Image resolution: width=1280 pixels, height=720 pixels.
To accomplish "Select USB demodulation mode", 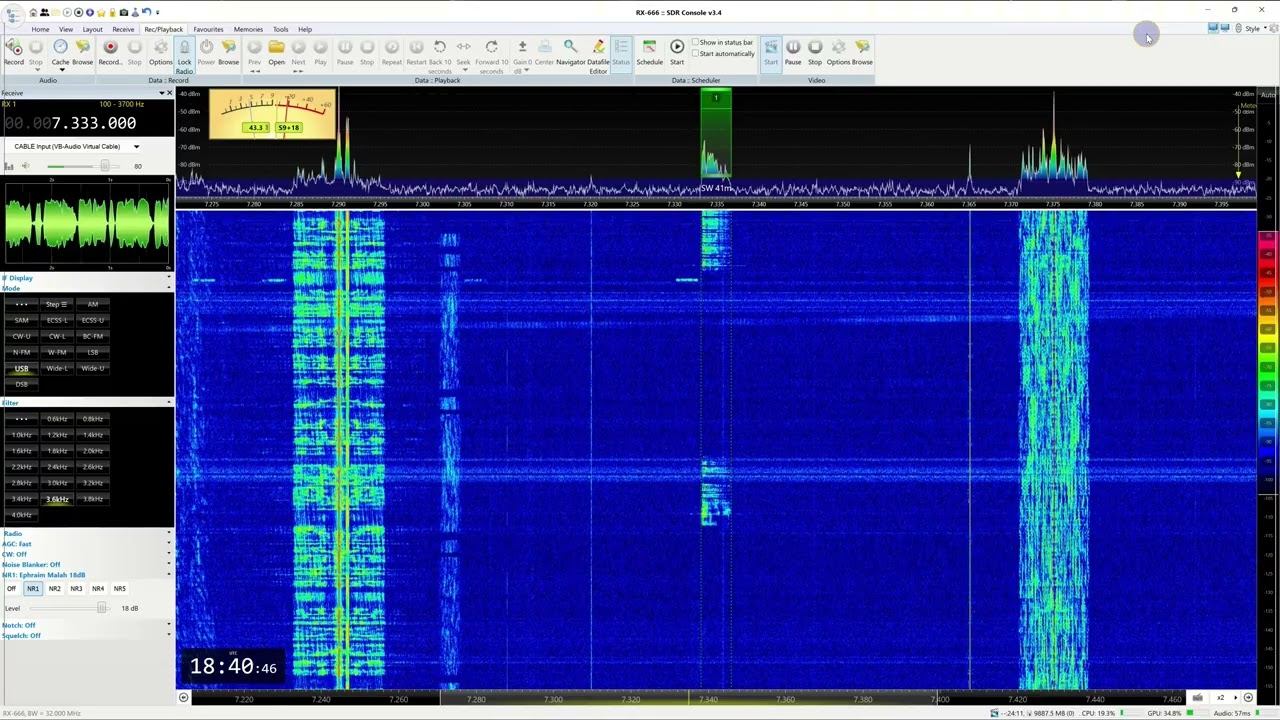I will coord(21,368).
